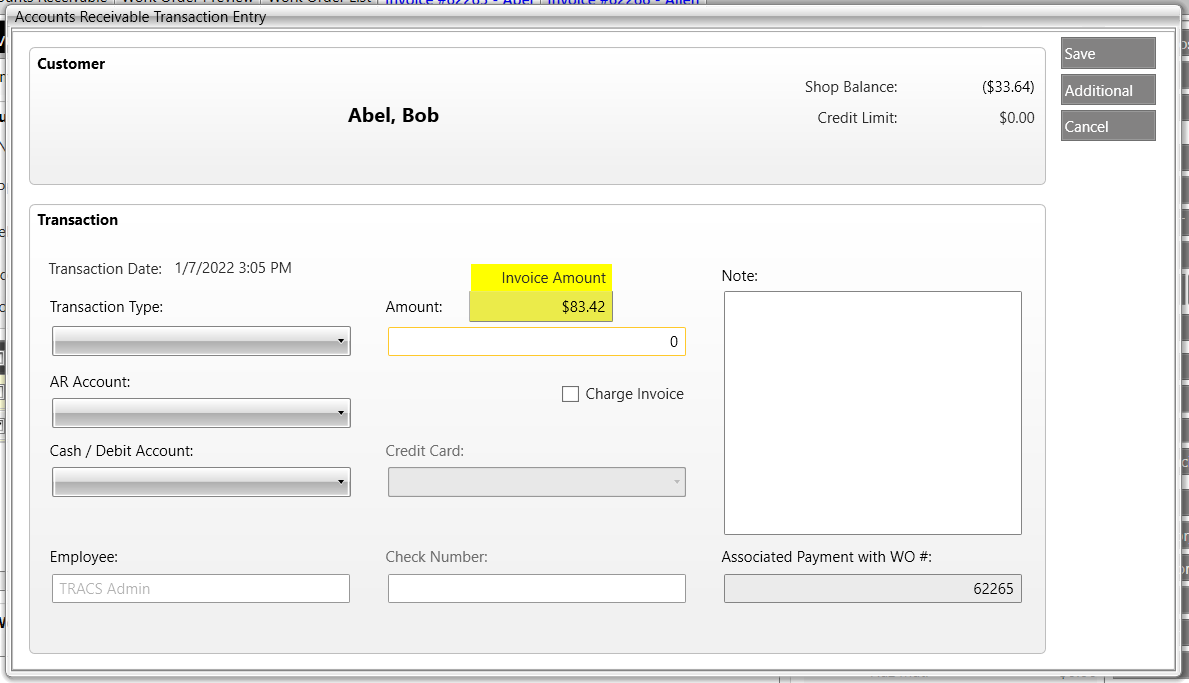Click the highlighted $83.42 invoice value
The width and height of the screenshot is (1189, 683).
point(541,307)
